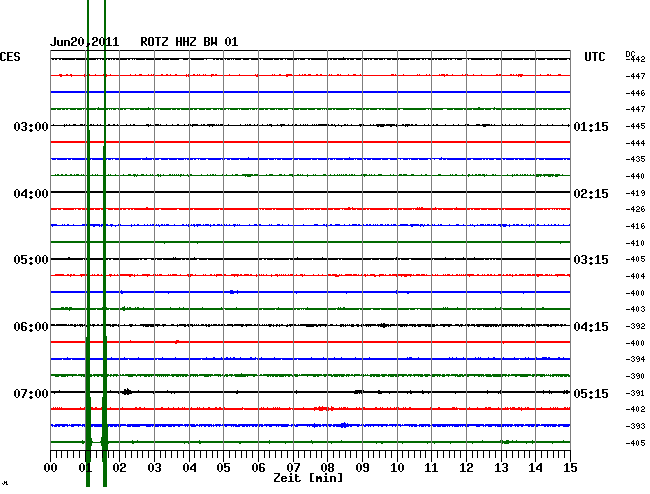Select the DC offset value -403
Image resolution: width=650 pixels, height=494 pixels.
tap(635, 309)
